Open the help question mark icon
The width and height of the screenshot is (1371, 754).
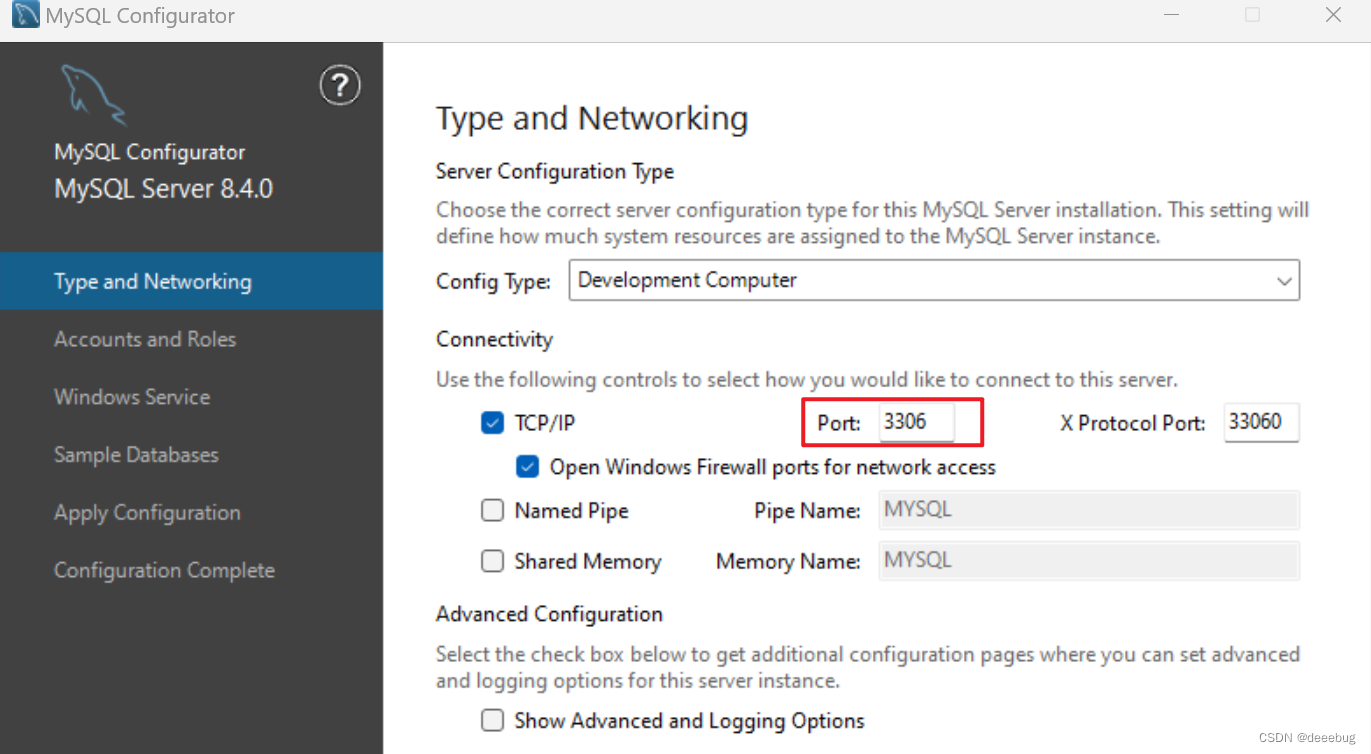[x=340, y=85]
